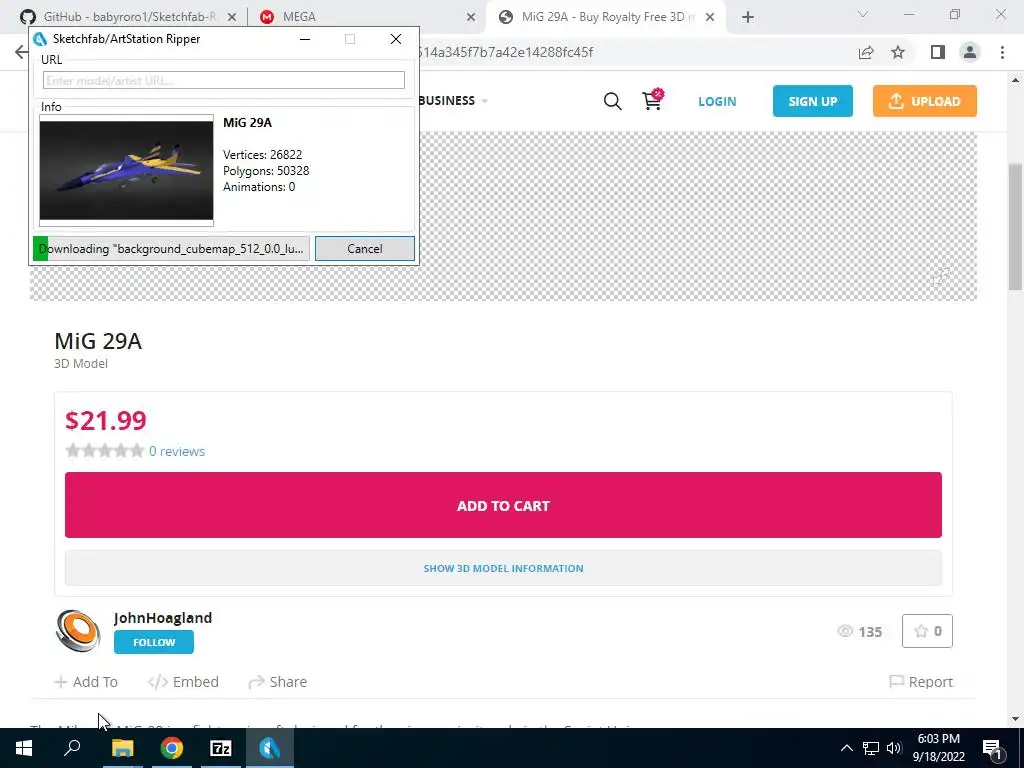1024x768 pixels.
Task: Click the Polygons: 50328 text in Ripper
Action: pos(266,171)
